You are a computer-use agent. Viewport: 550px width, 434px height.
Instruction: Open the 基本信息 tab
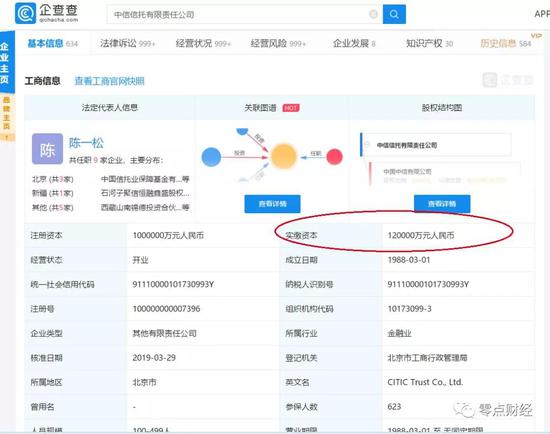pos(53,43)
